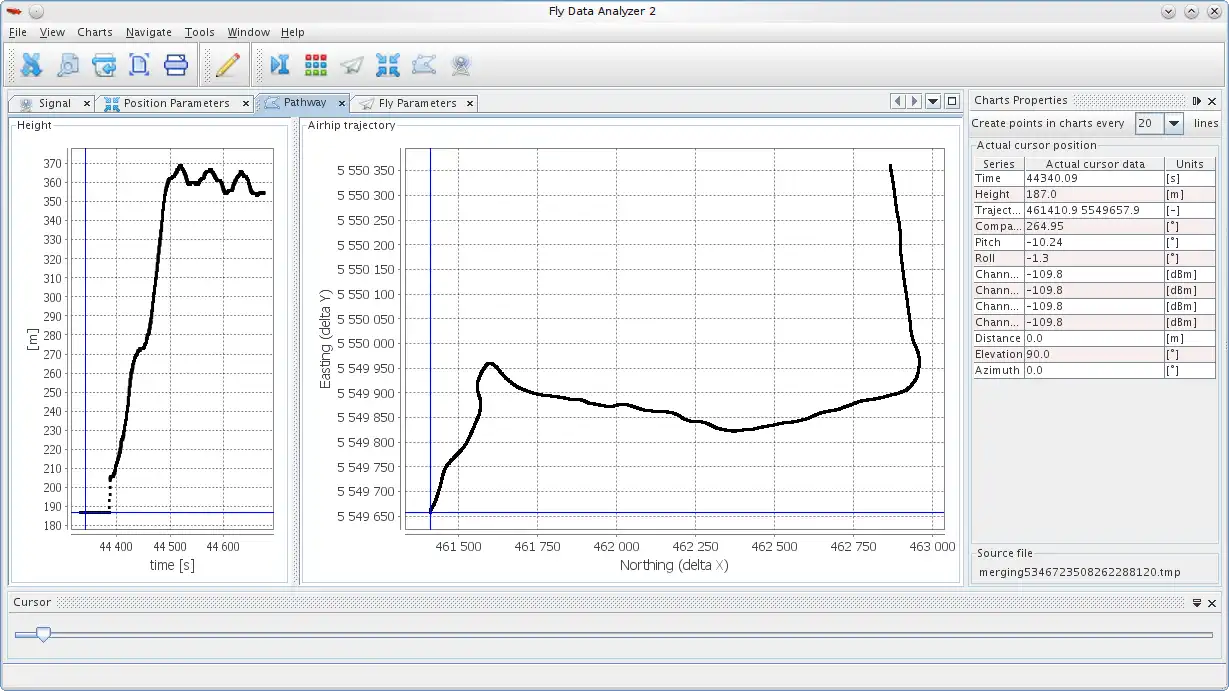
Task: Switch to the Fly Parameters tab
Action: click(417, 103)
